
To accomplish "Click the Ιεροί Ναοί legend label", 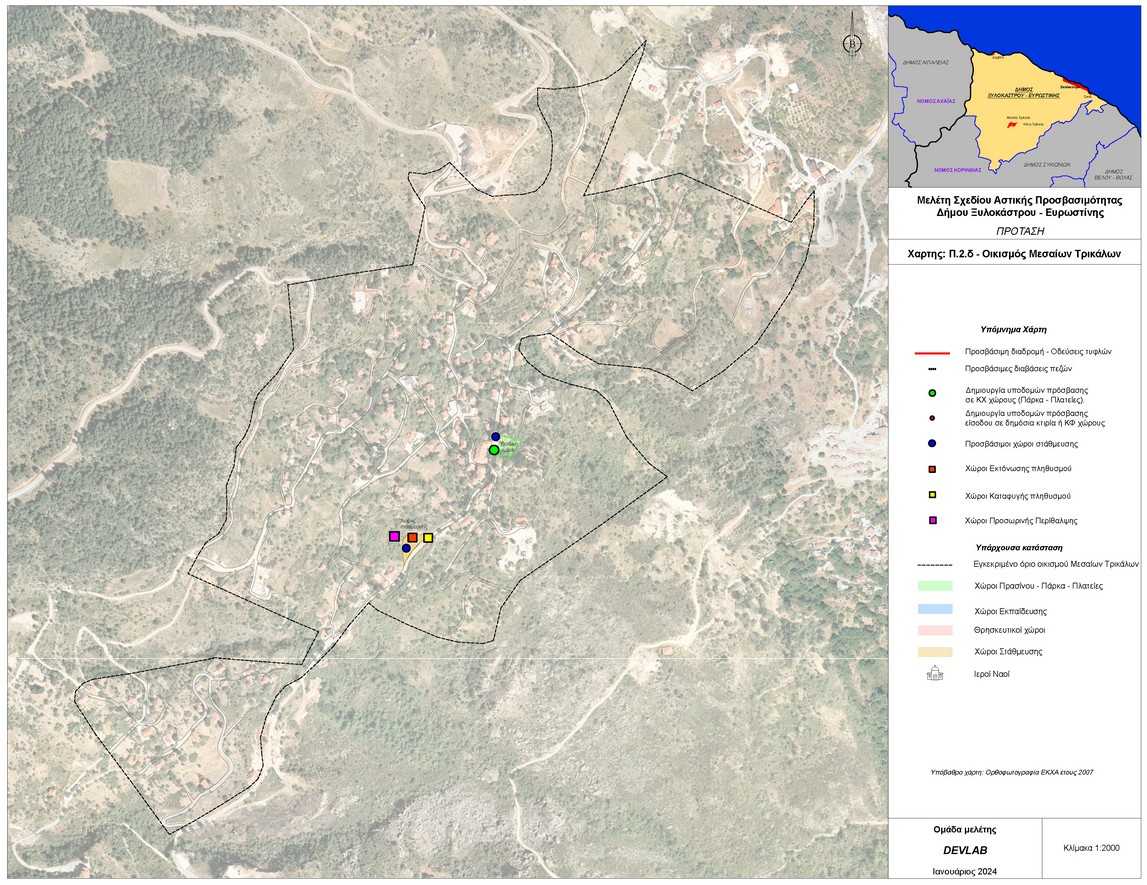I will pyautogui.click(x=991, y=674).
